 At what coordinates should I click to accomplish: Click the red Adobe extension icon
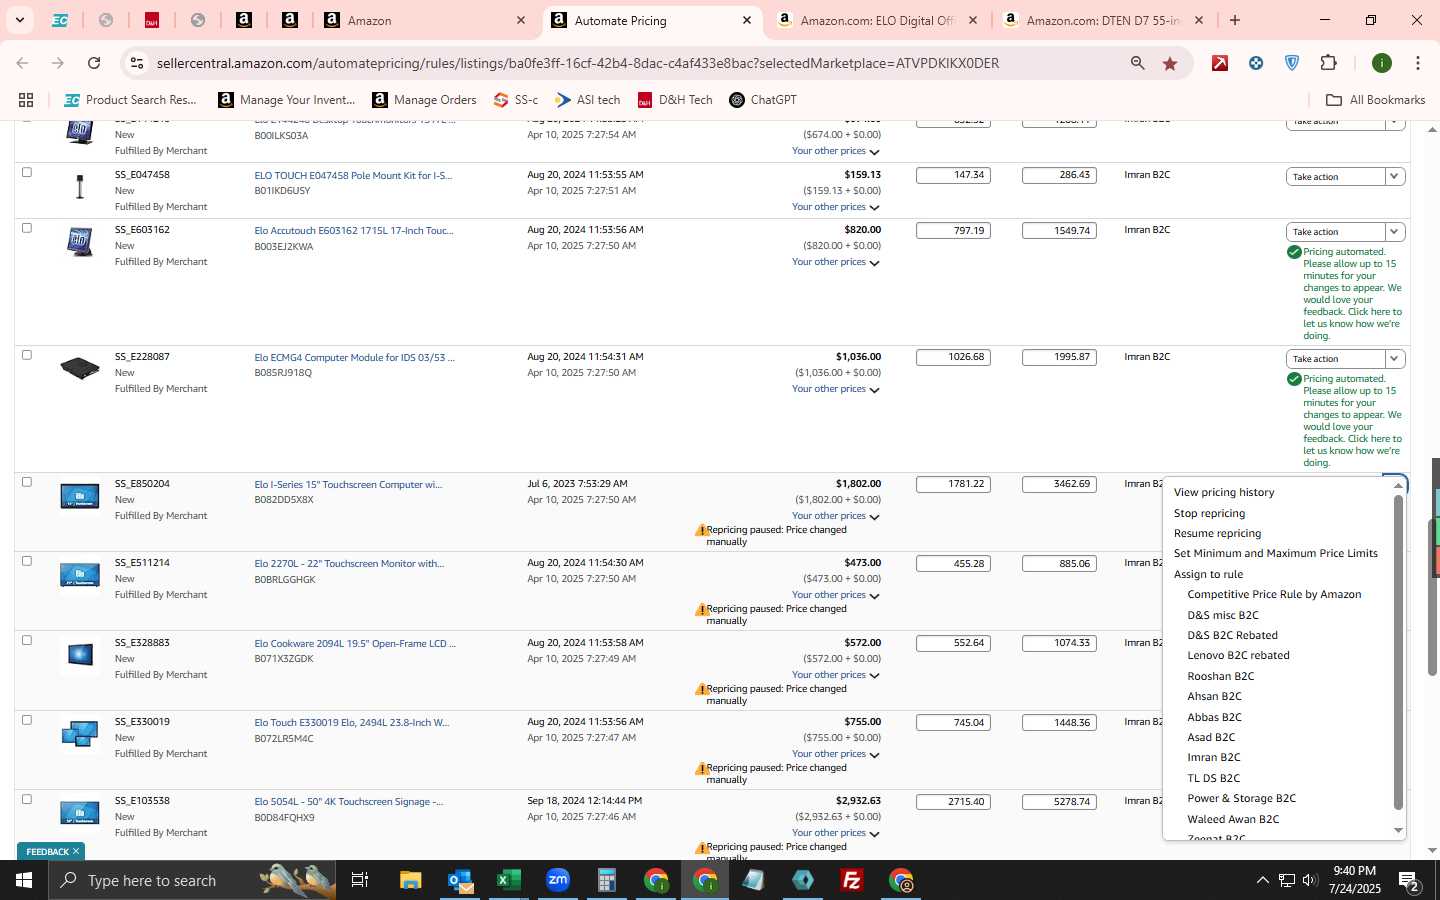click(1220, 63)
